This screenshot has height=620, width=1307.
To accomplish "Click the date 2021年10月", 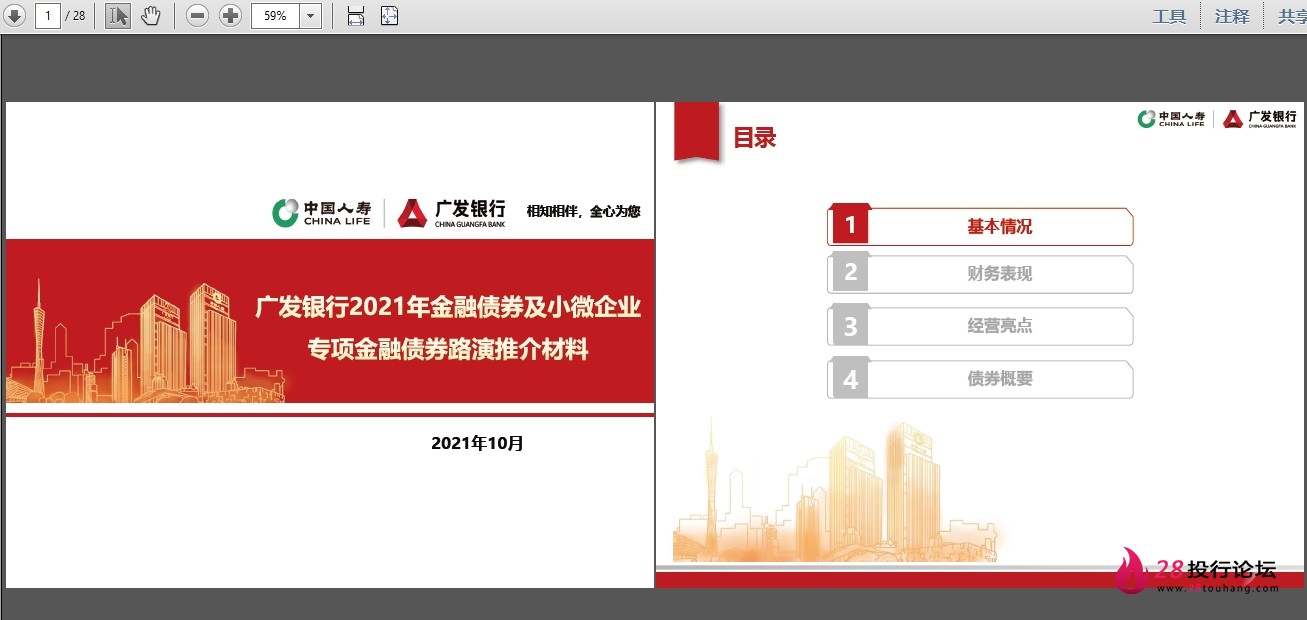I will 477,443.
